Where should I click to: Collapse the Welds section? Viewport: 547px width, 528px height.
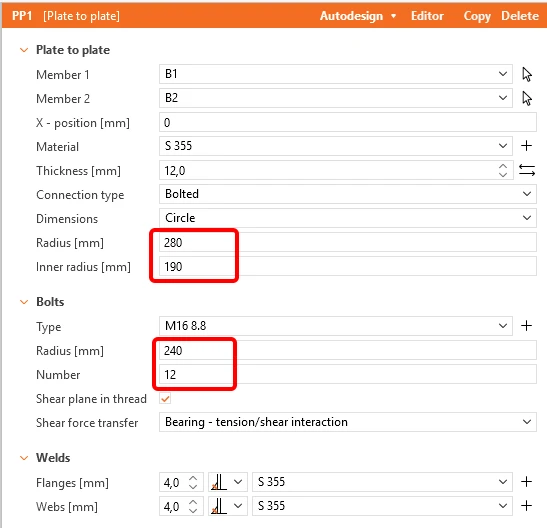(24, 458)
